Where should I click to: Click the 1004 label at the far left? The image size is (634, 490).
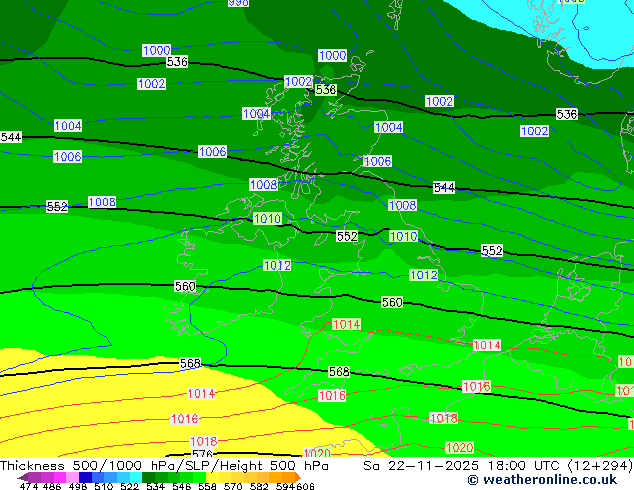click(x=68, y=126)
